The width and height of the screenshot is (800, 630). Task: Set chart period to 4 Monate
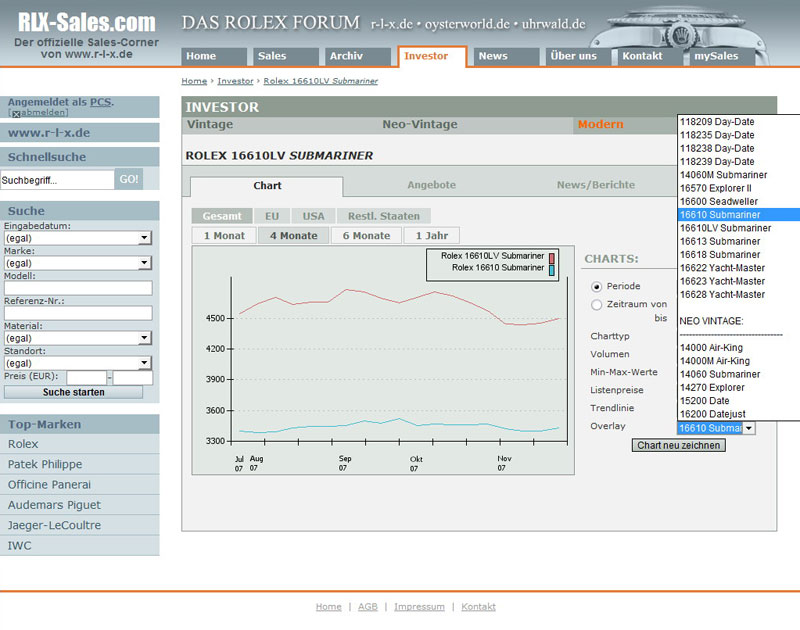point(293,236)
